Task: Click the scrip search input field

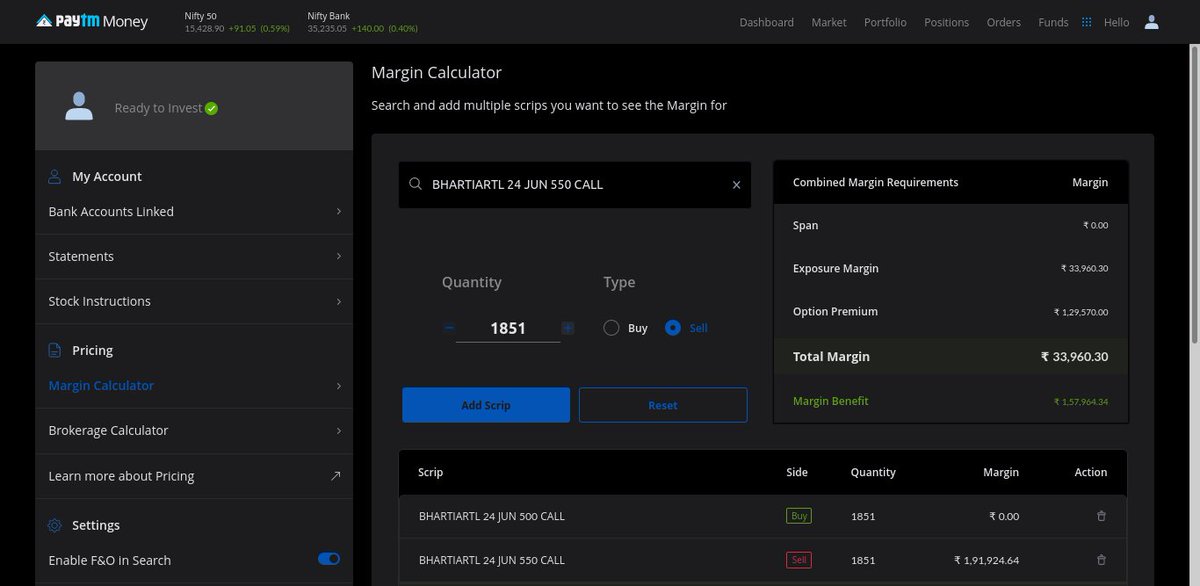Action: 575,185
